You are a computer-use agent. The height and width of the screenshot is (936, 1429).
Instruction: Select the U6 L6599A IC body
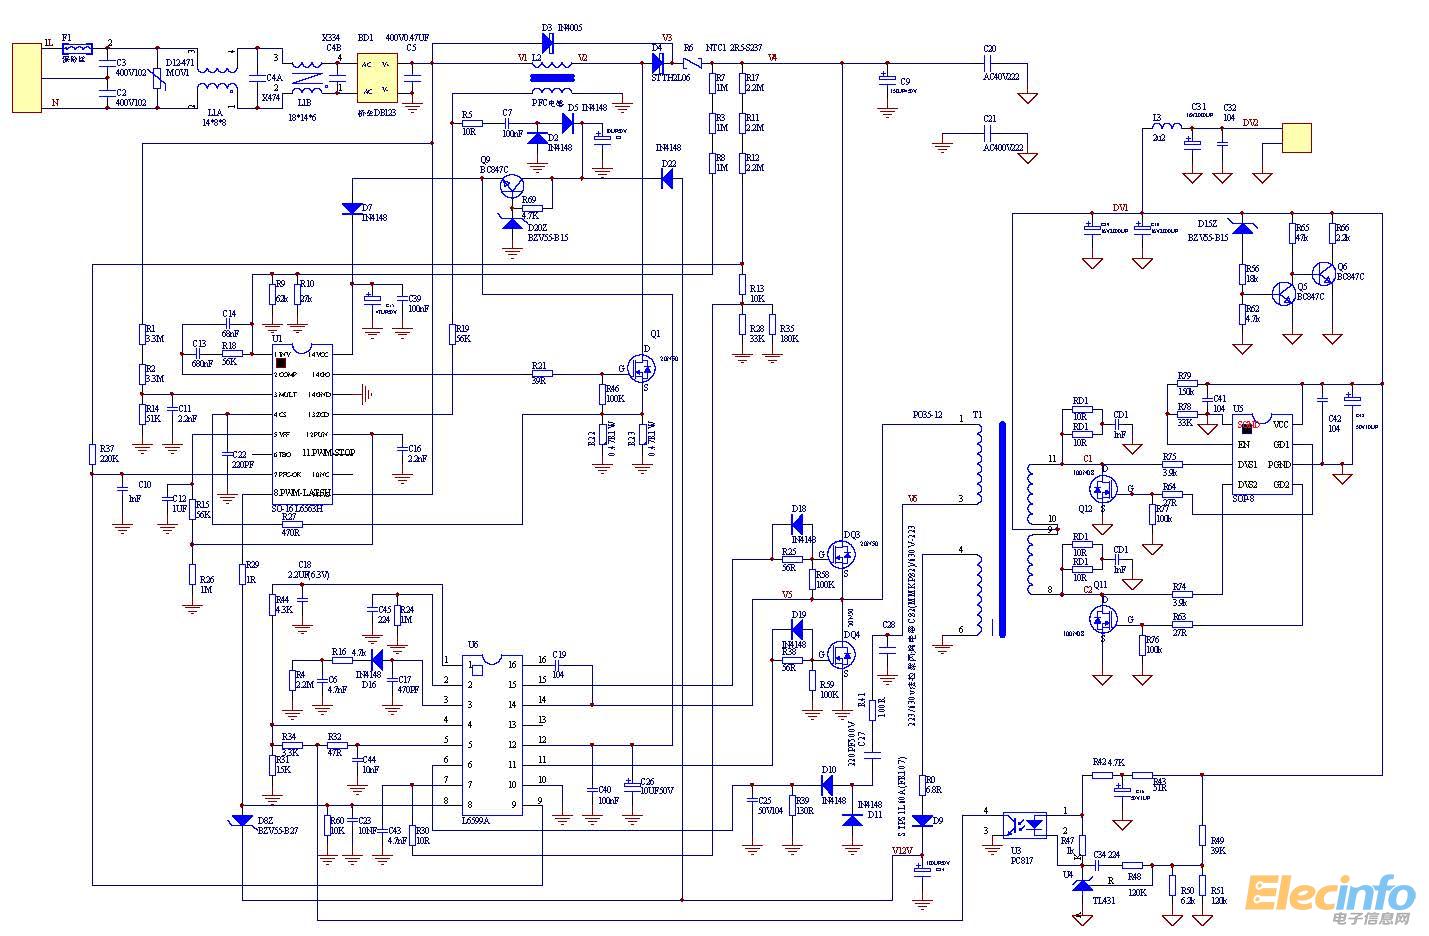pyautogui.click(x=493, y=734)
